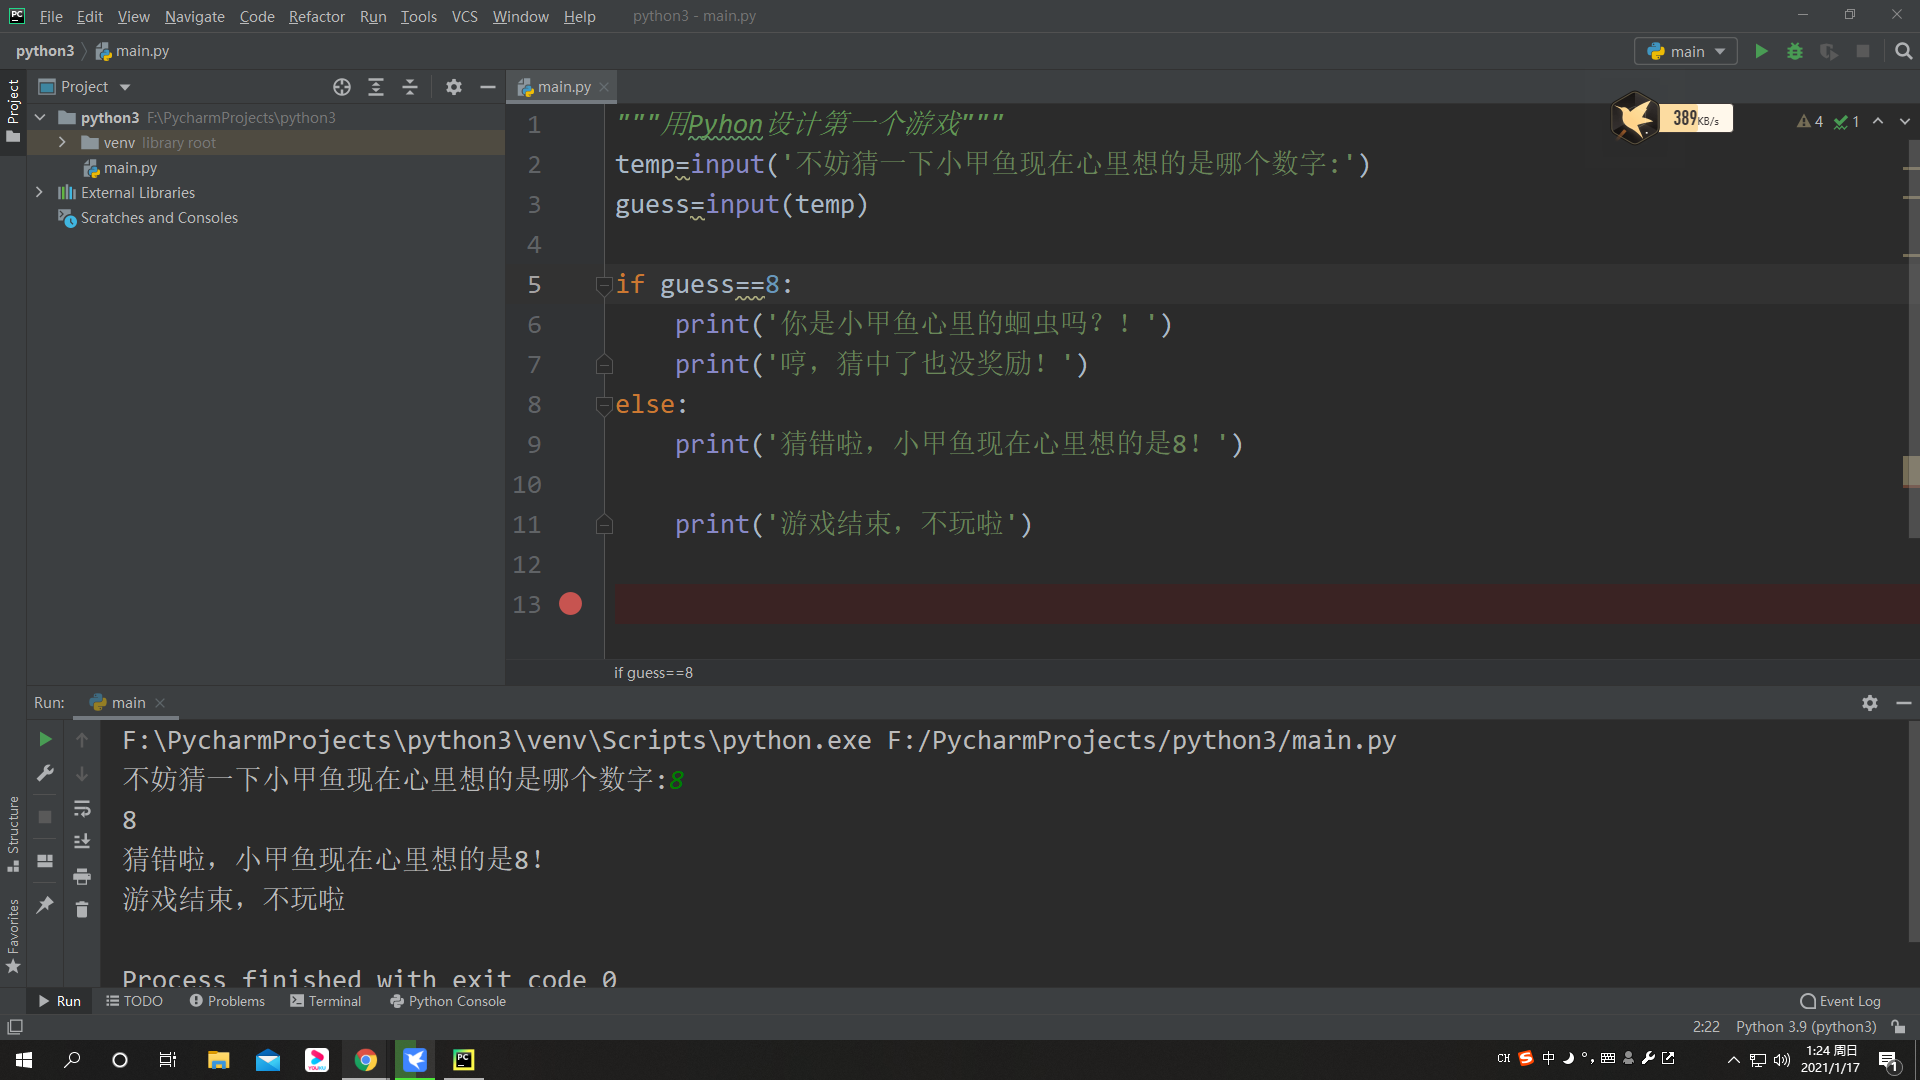Open Run panel settings gear
Screen dimensions: 1920x1080
1870,703
